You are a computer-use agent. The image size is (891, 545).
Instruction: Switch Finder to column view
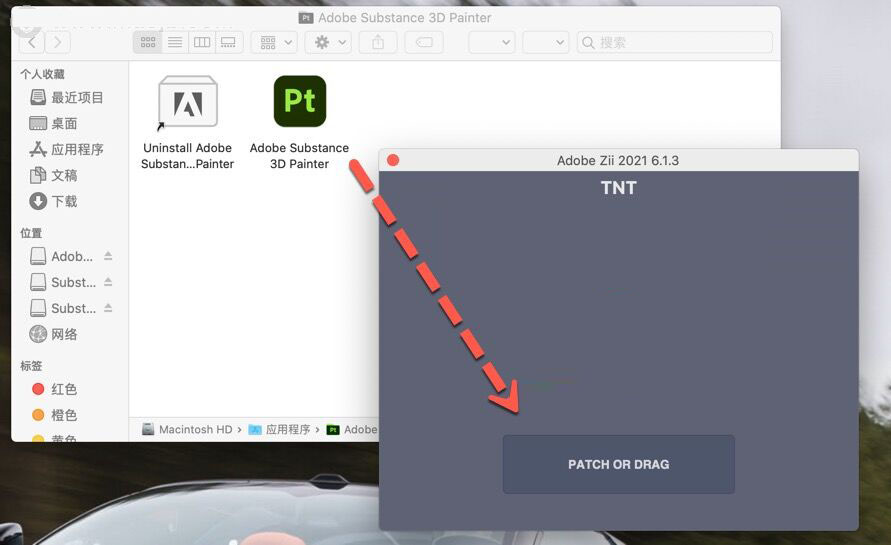tap(202, 42)
